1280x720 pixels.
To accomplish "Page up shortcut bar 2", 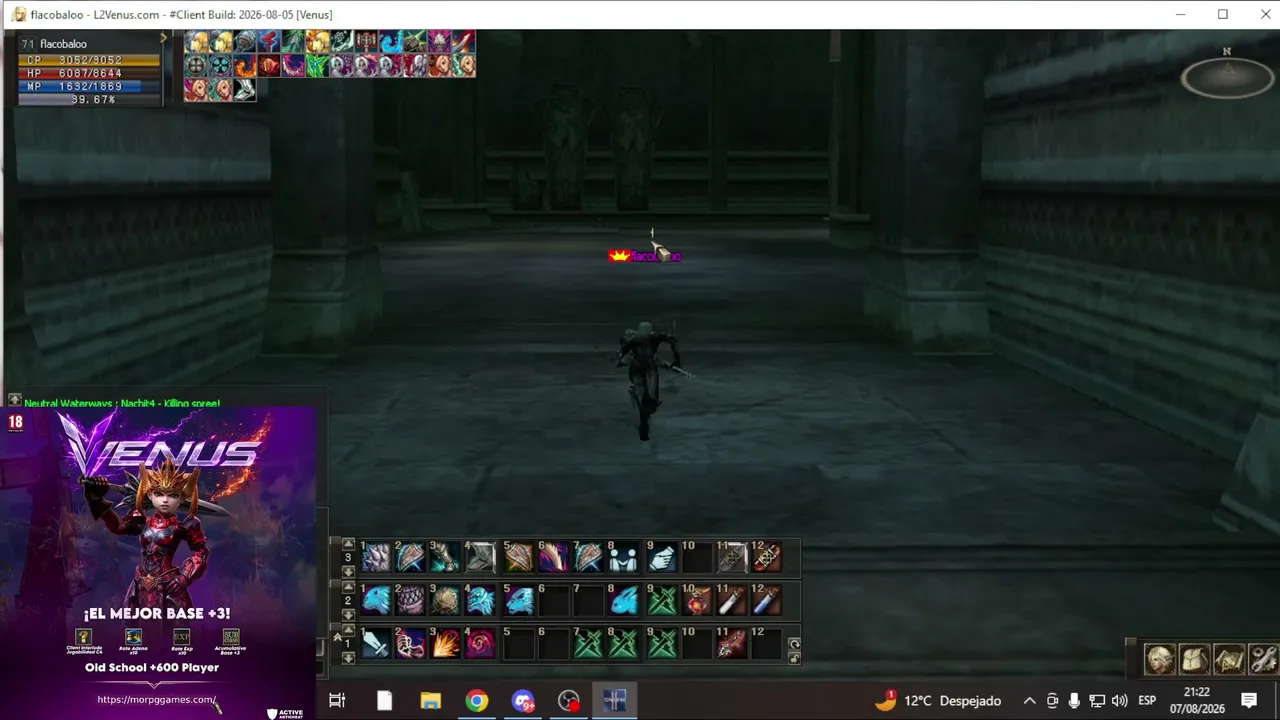I will [348, 588].
